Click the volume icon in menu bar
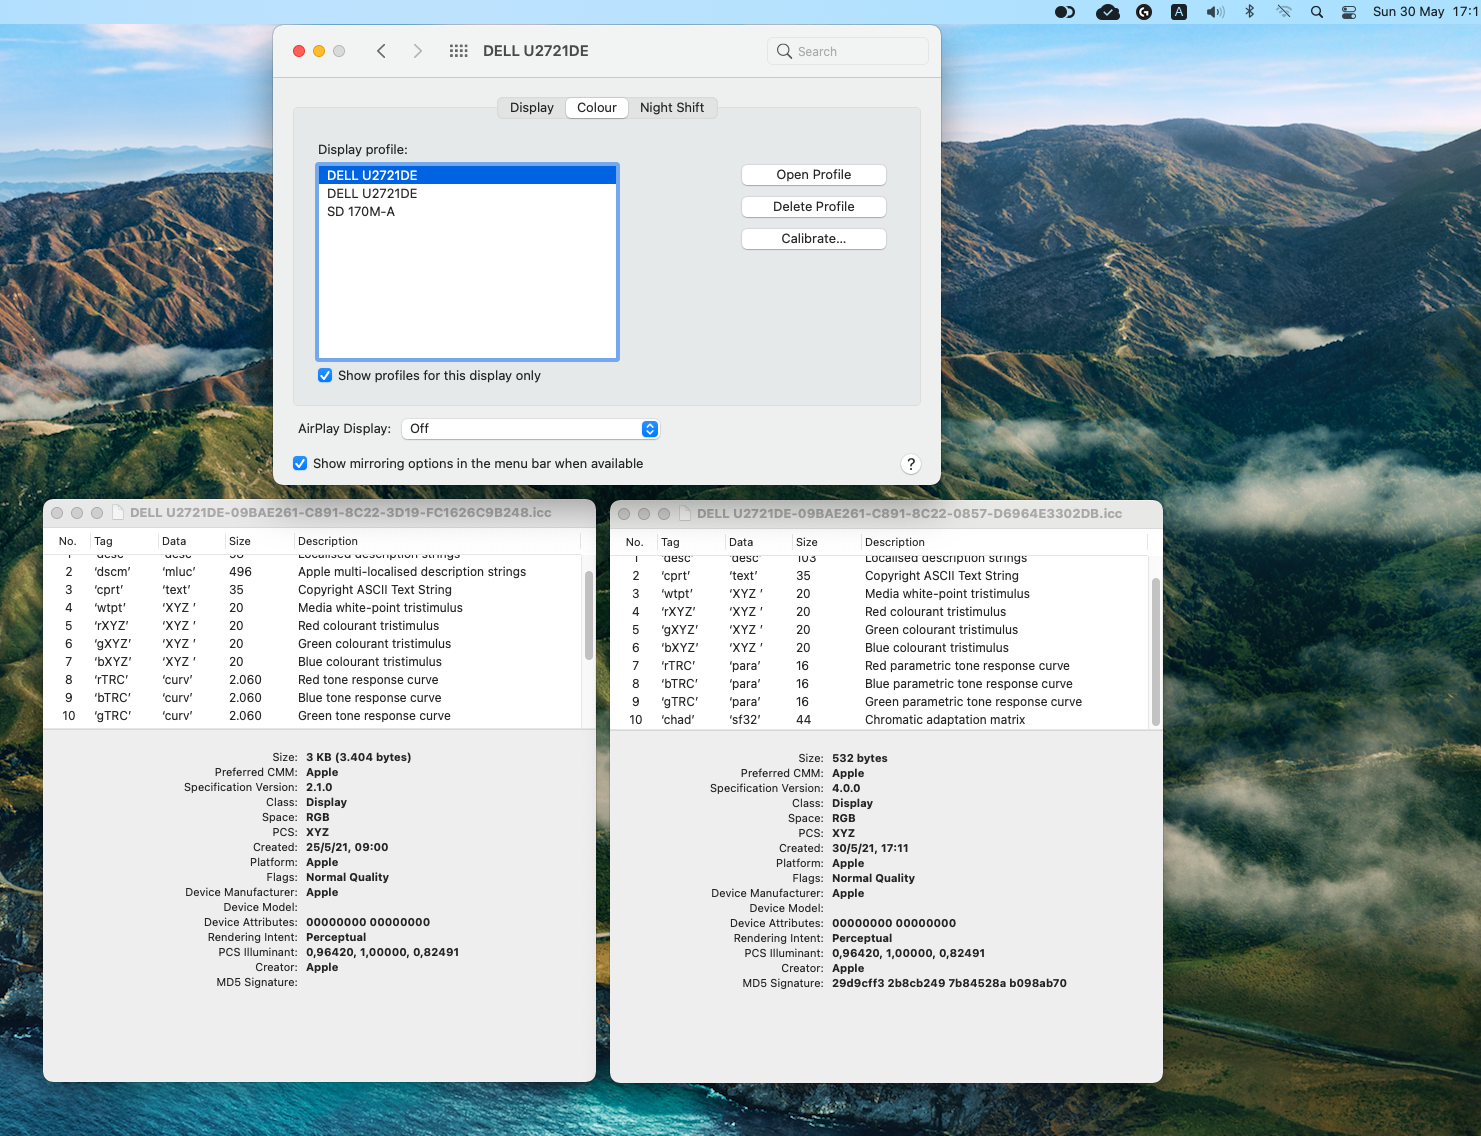Image resolution: width=1481 pixels, height=1136 pixels. [1215, 12]
